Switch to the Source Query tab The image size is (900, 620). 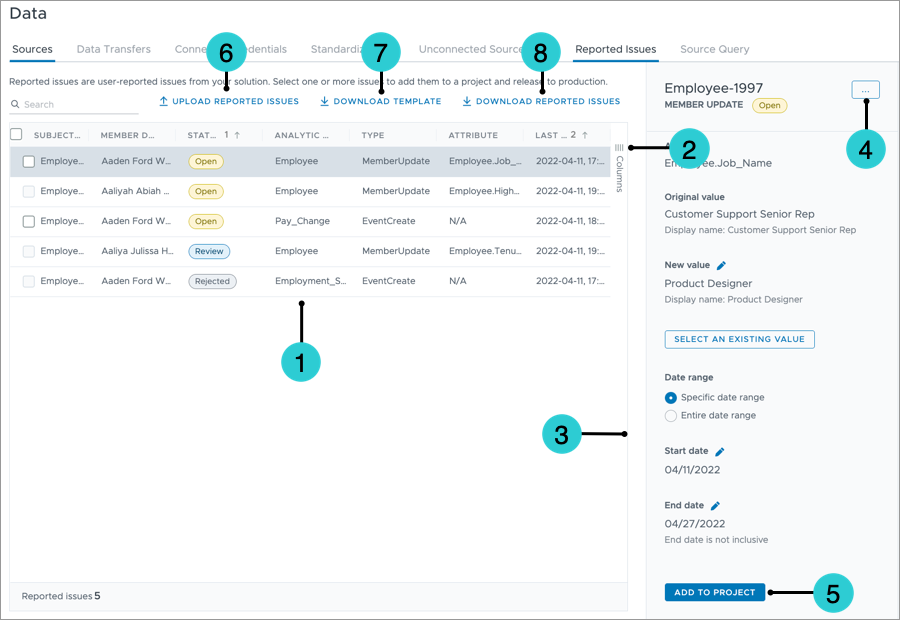(x=714, y=49)
